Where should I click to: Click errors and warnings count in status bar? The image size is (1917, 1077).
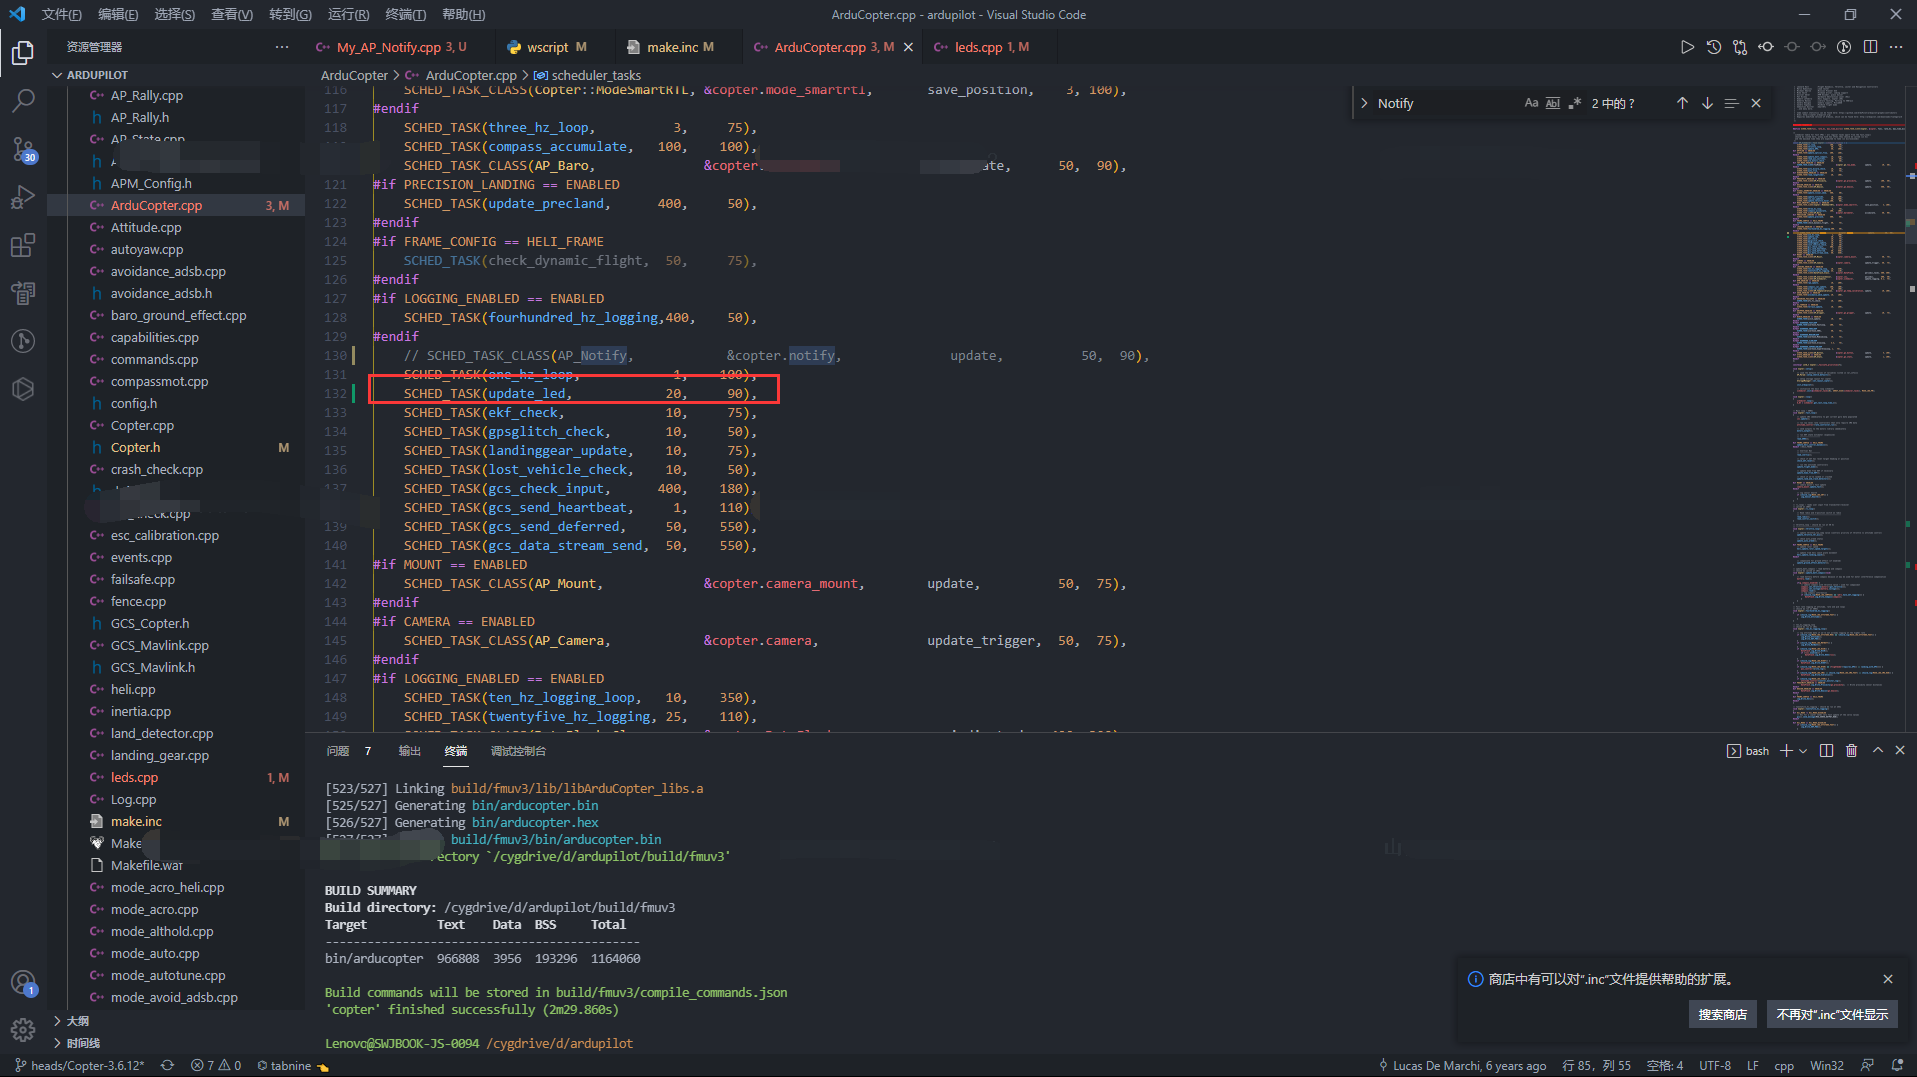tap(216, 1065)
